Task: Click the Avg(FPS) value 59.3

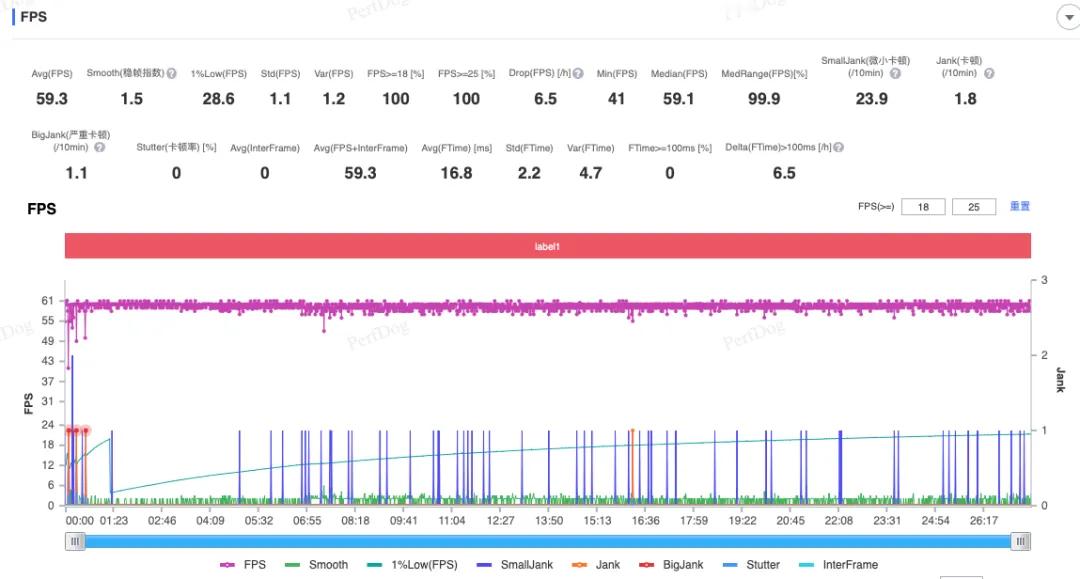Action: (x=52, y=99)
